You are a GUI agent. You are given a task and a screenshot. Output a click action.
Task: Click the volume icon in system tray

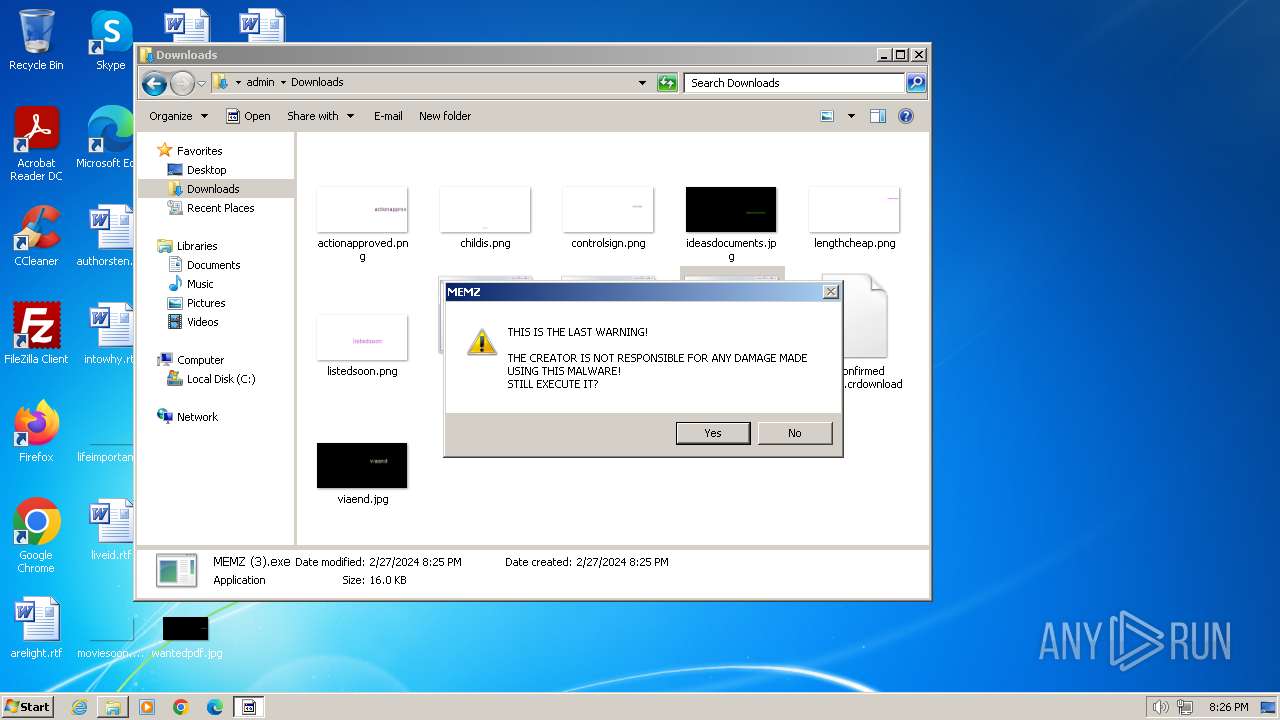pyautogui.click(x=1161, y=707)
